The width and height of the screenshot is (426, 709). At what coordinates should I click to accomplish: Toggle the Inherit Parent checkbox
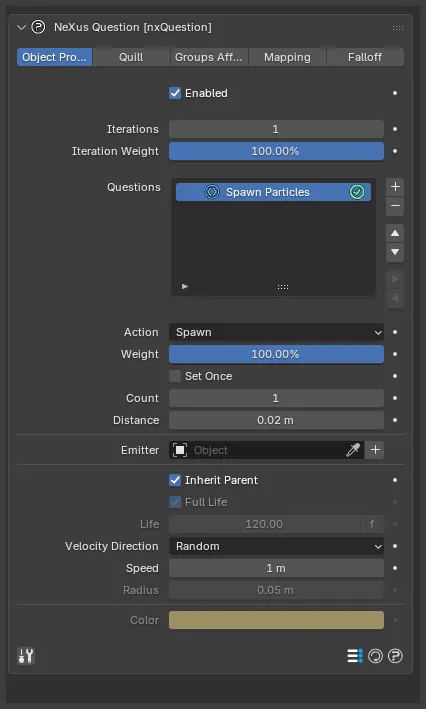pyautogui.click(x=175, y=480)
